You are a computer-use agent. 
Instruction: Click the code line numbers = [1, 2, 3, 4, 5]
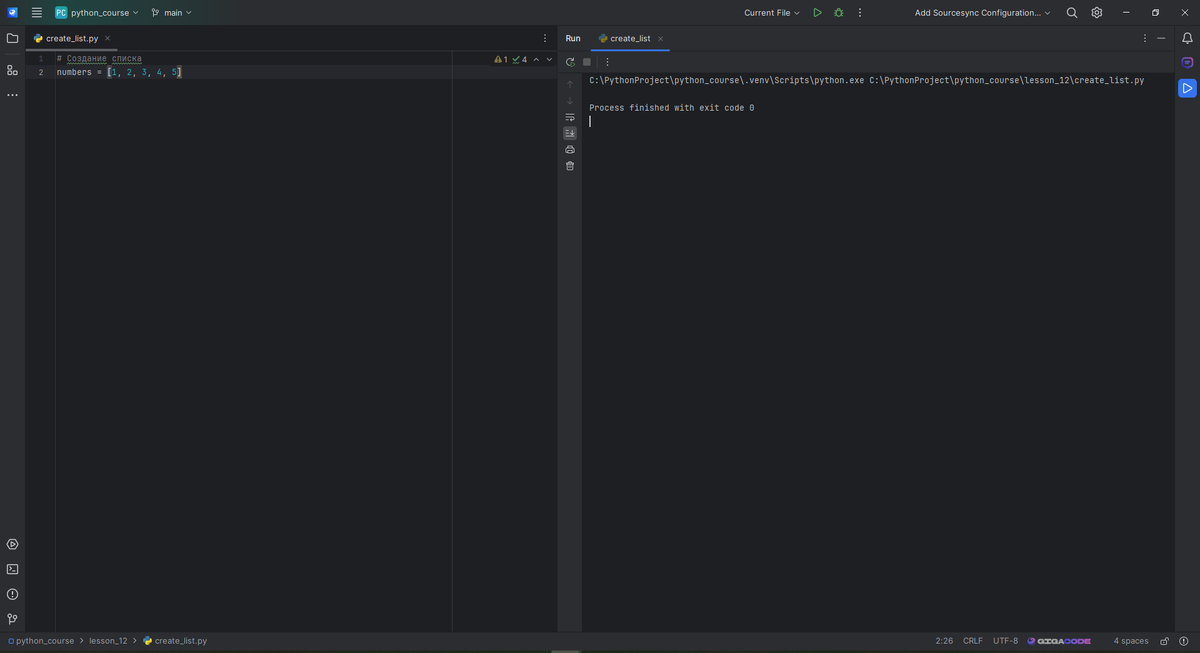[119, 72]
